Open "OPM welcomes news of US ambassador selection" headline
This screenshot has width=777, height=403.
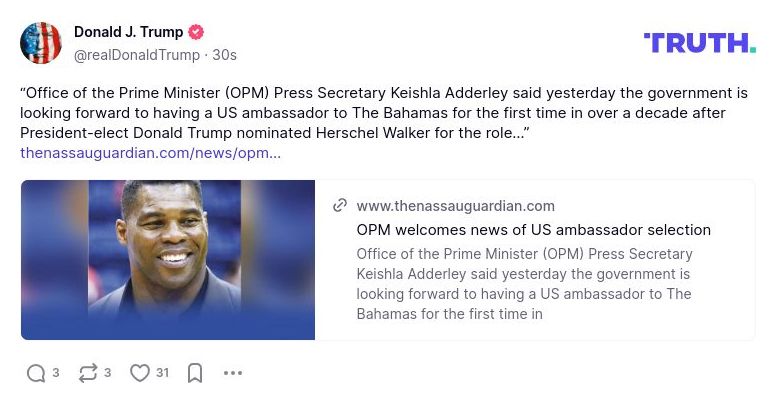coord(533,230)
